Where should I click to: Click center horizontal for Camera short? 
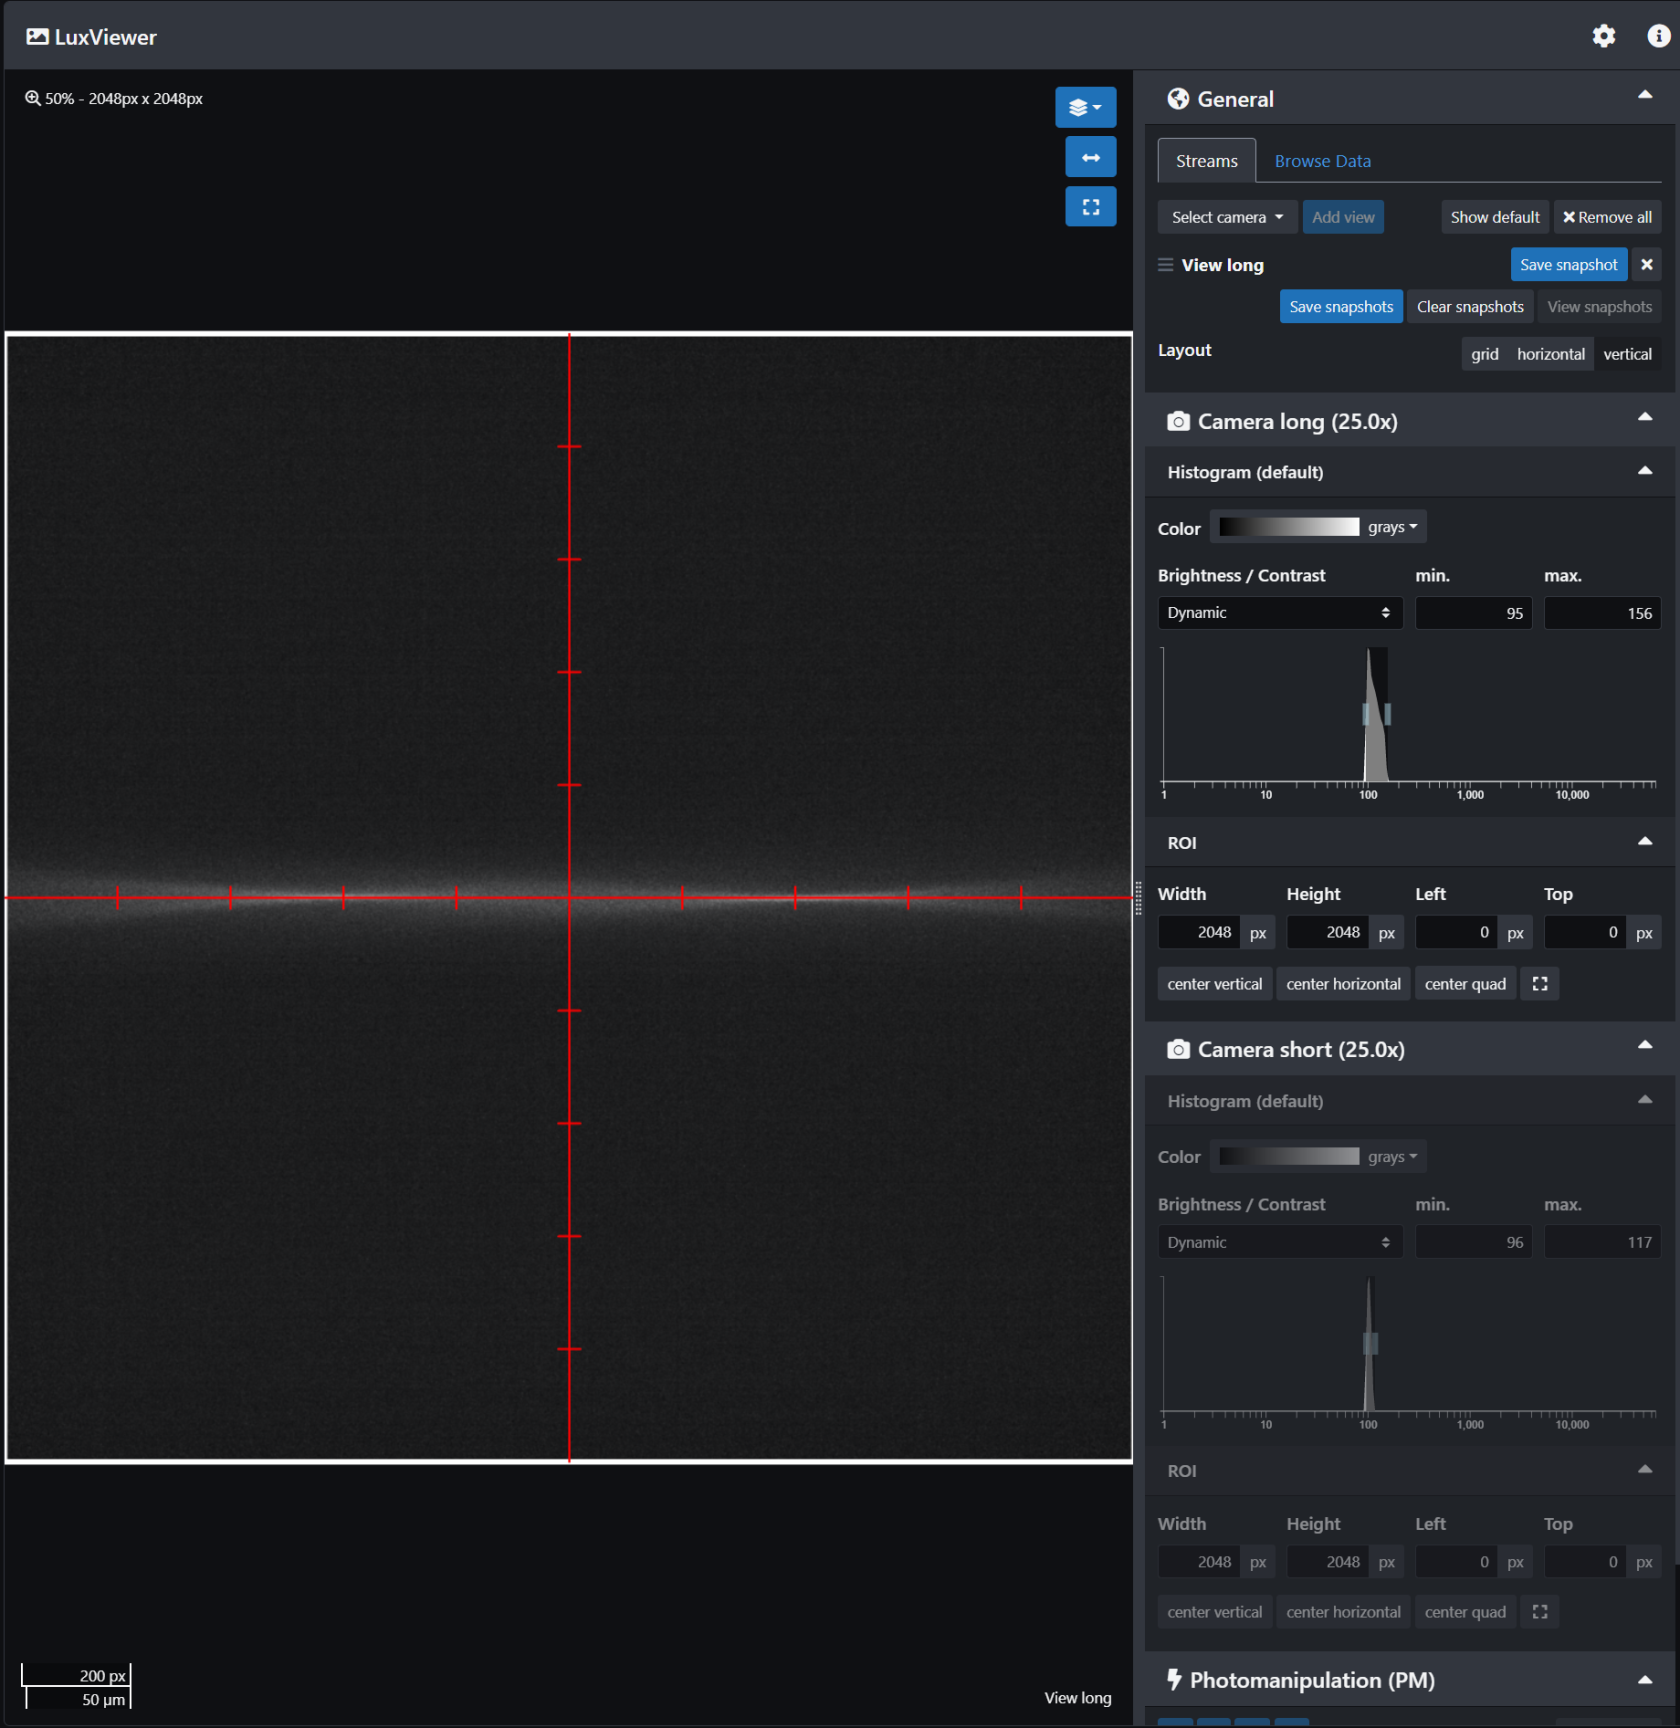pos(1343,1612)
